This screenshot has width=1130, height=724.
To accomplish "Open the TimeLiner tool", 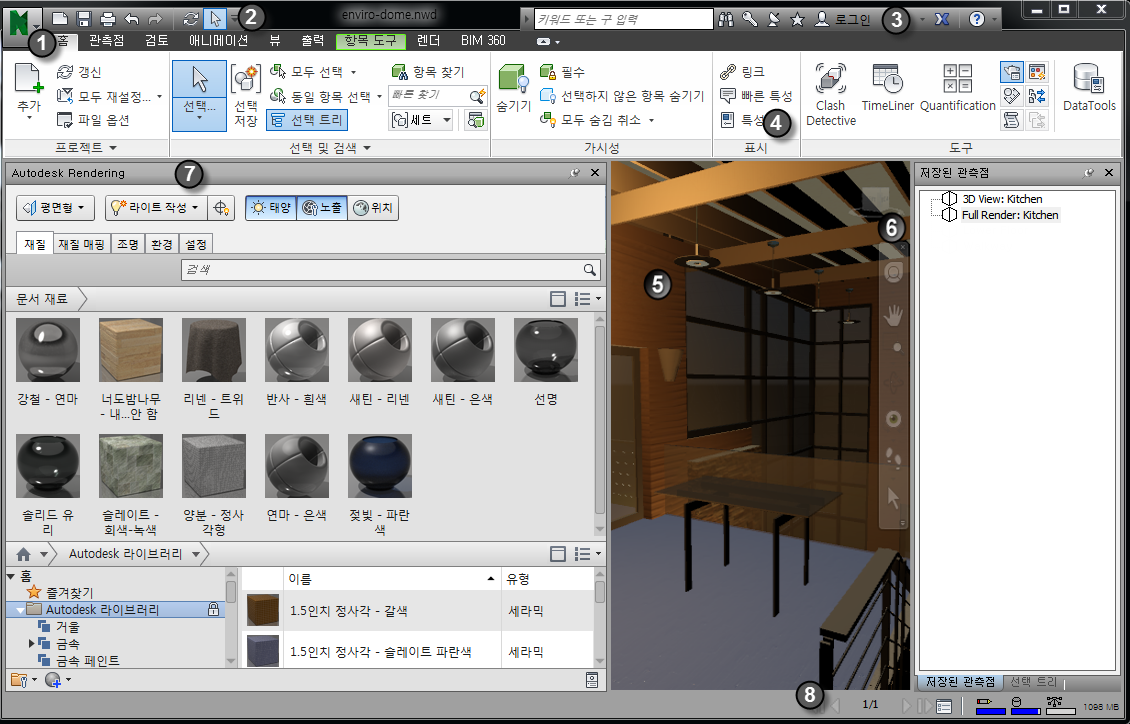I will (x=888, y=88).
